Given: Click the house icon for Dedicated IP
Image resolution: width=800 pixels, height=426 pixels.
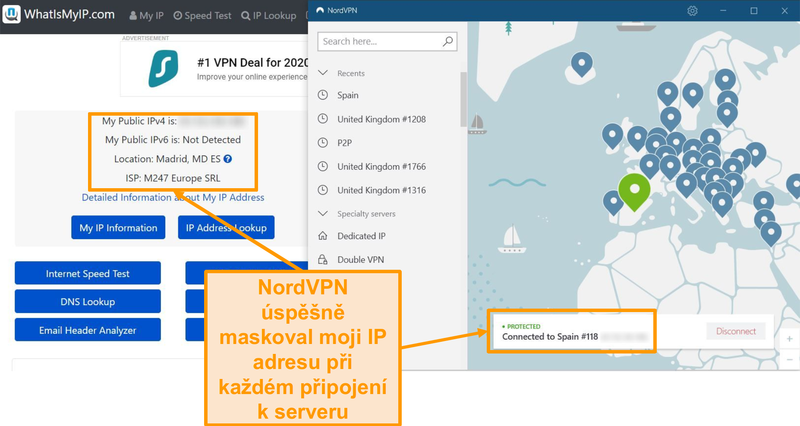Looking at the screenshot, I should (x=322, y=236).
